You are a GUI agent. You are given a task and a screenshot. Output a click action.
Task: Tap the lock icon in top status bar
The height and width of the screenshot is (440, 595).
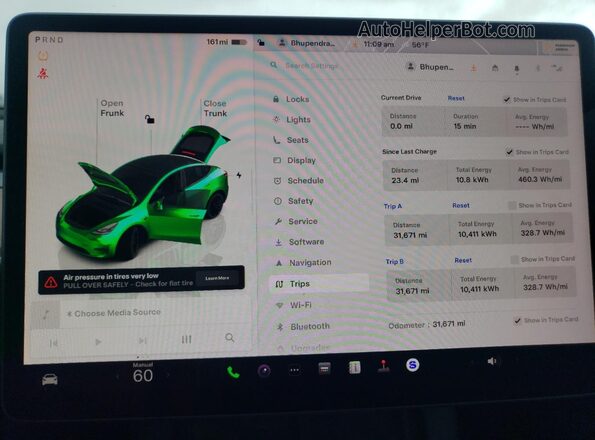[261, 42]
